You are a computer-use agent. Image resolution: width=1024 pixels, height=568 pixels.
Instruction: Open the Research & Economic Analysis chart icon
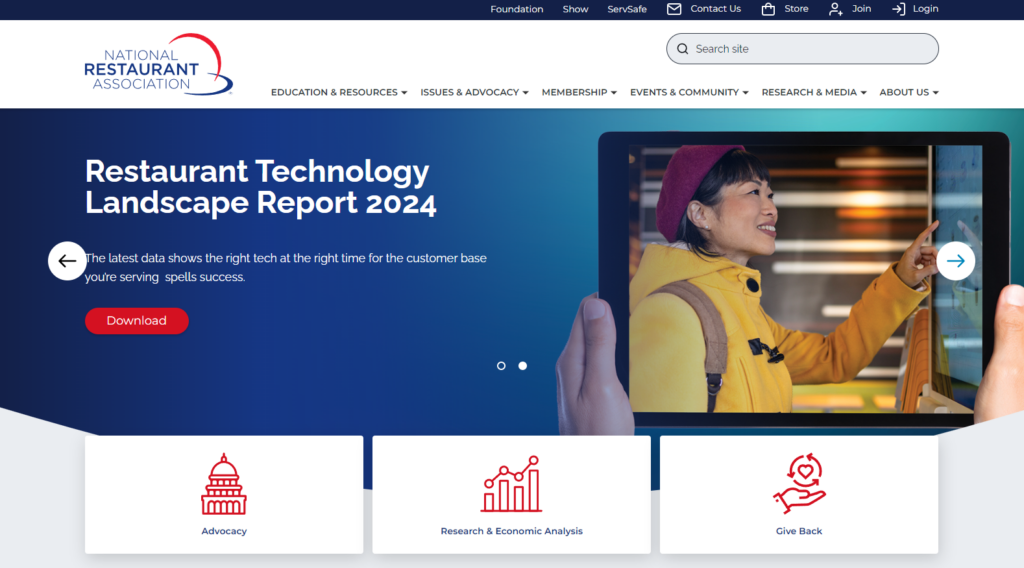[x=511, y=485]
